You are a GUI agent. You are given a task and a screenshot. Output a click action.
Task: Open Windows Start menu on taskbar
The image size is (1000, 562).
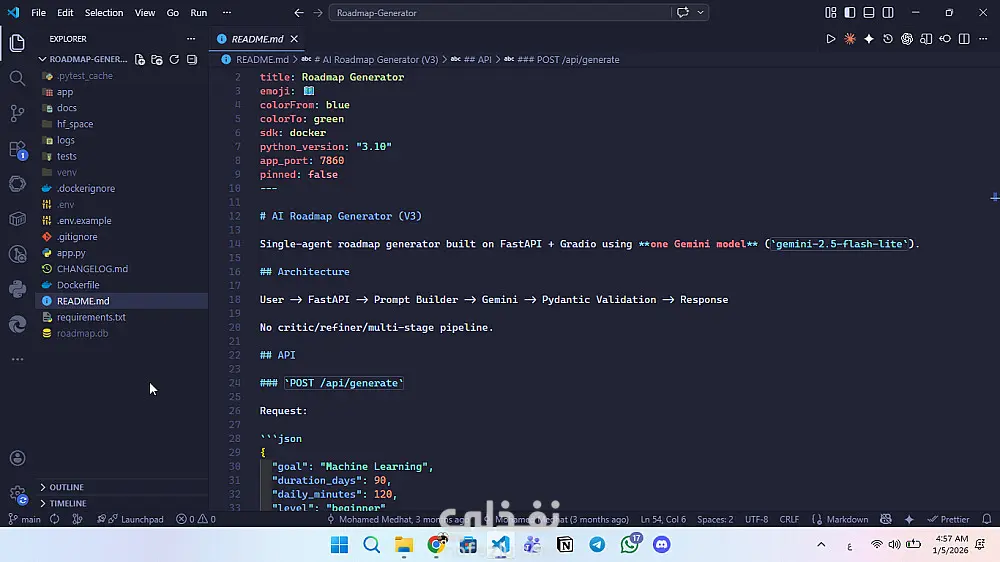(339, 545)
